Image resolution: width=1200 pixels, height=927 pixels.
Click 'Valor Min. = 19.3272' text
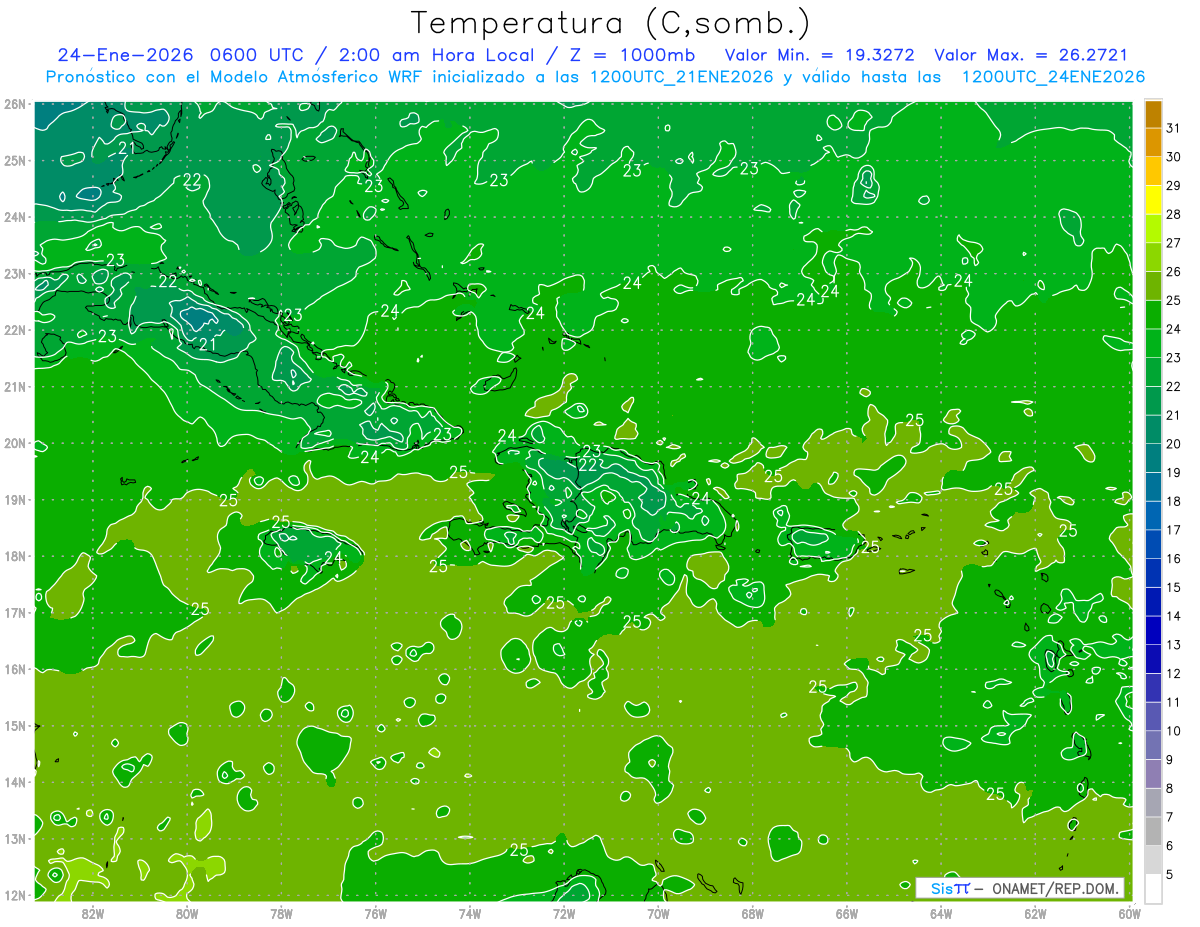pos(819,55)
